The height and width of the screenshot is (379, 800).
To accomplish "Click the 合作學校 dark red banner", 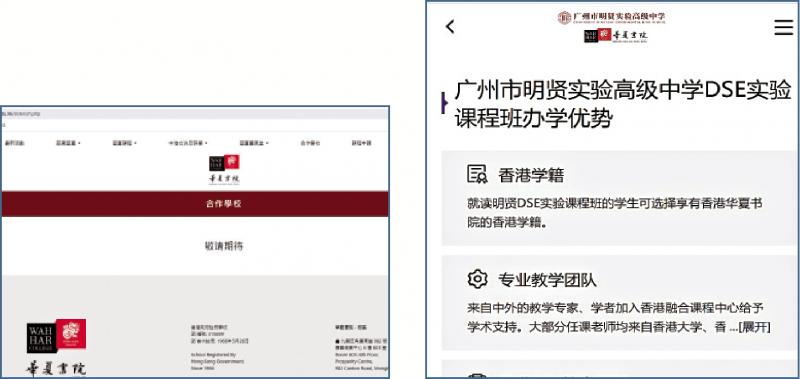I will (x=195, y=204).
